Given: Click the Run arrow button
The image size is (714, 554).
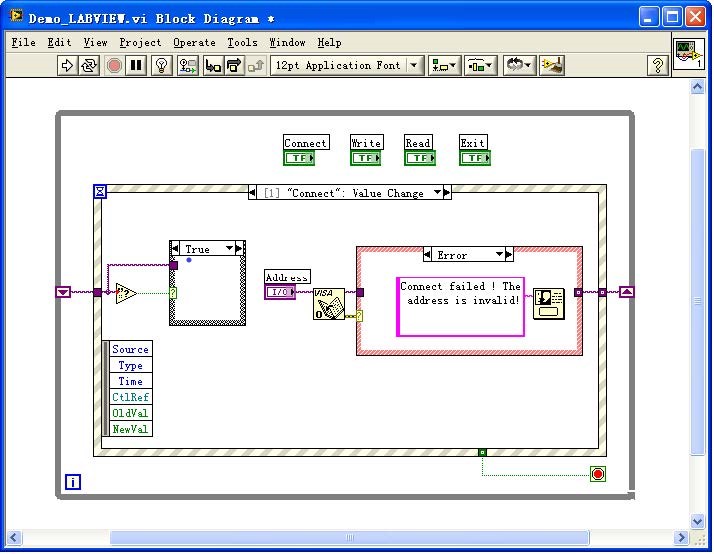Looking at the screenshot, I should click(x=67, y=66).
